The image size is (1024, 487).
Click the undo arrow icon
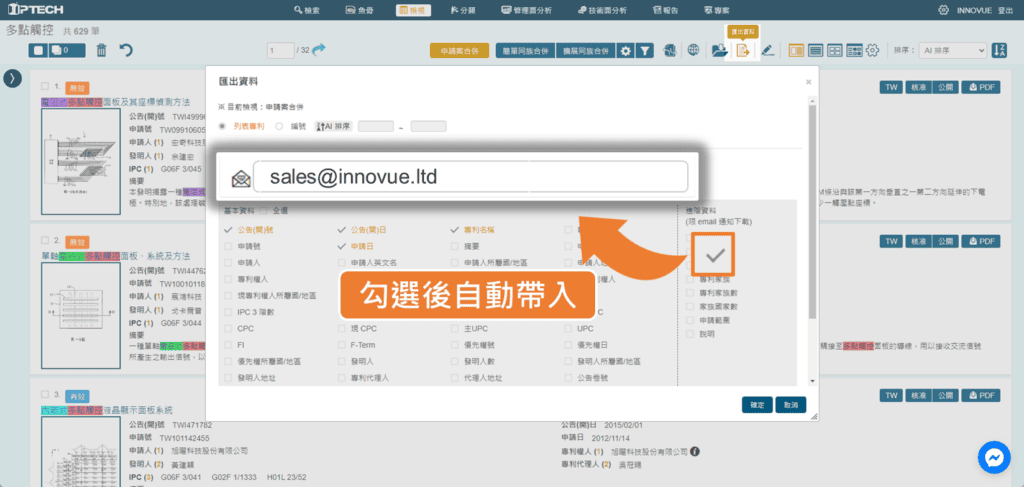(126, 50)
